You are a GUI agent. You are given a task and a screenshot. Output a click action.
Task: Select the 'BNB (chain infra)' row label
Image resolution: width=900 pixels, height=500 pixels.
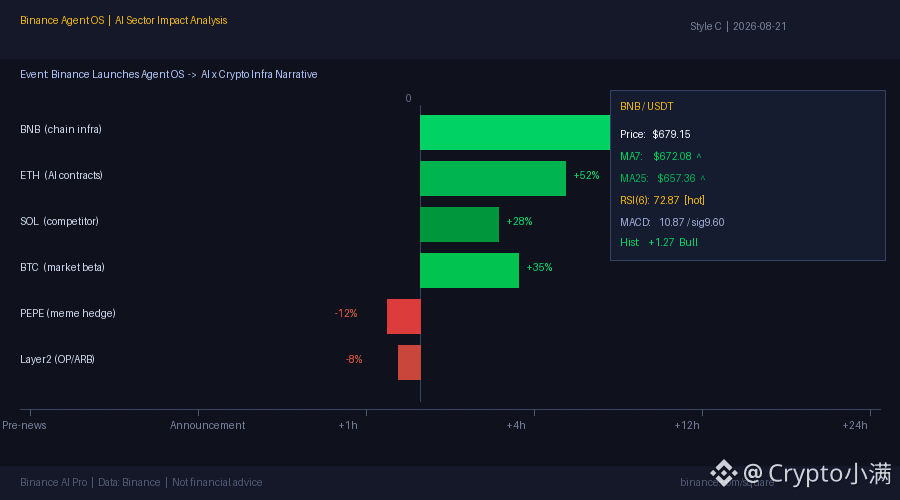[x=61, y=129]
